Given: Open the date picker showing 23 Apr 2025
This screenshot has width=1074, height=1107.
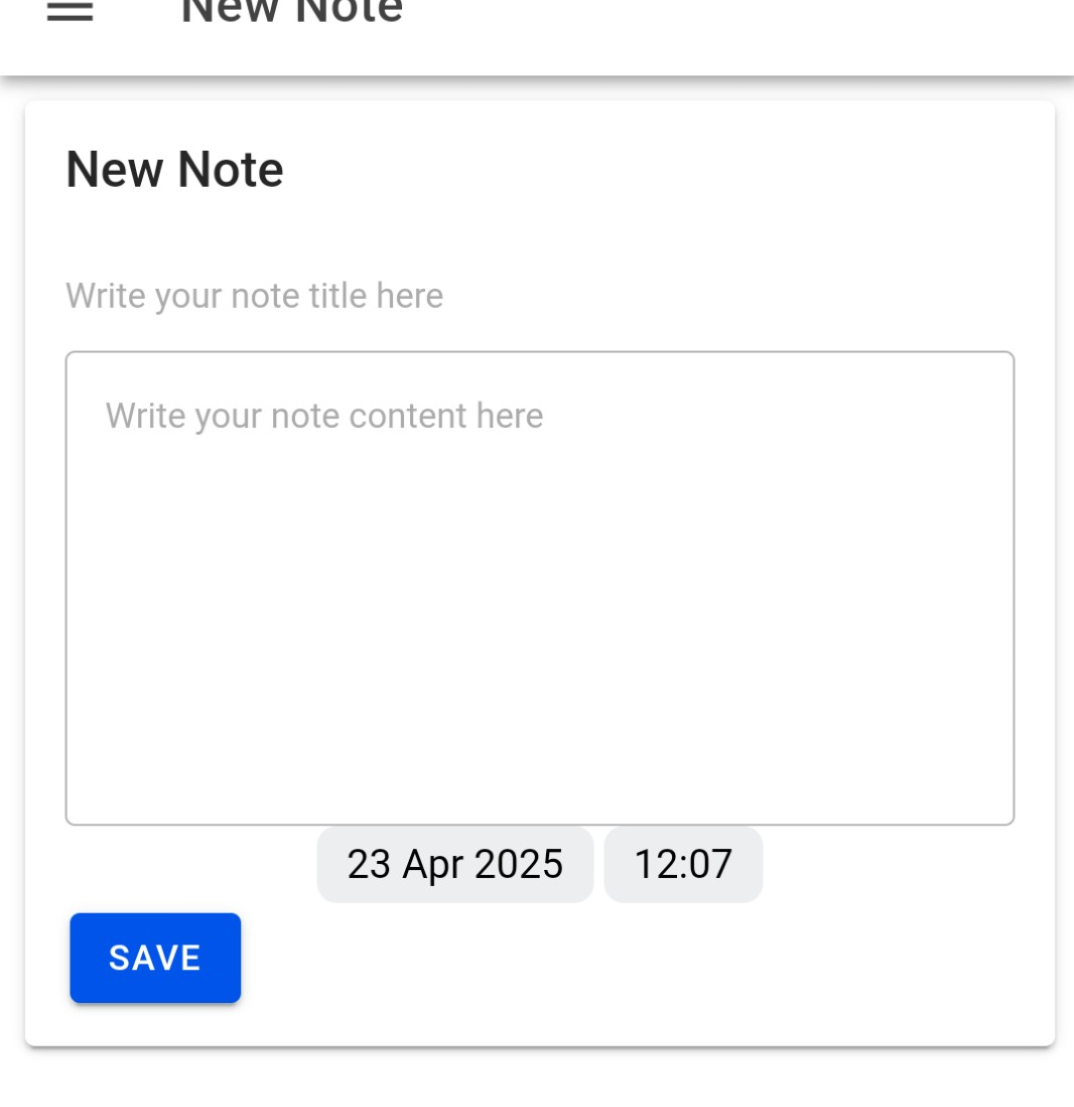Looking at the screenshot, I should coord(455,864).
